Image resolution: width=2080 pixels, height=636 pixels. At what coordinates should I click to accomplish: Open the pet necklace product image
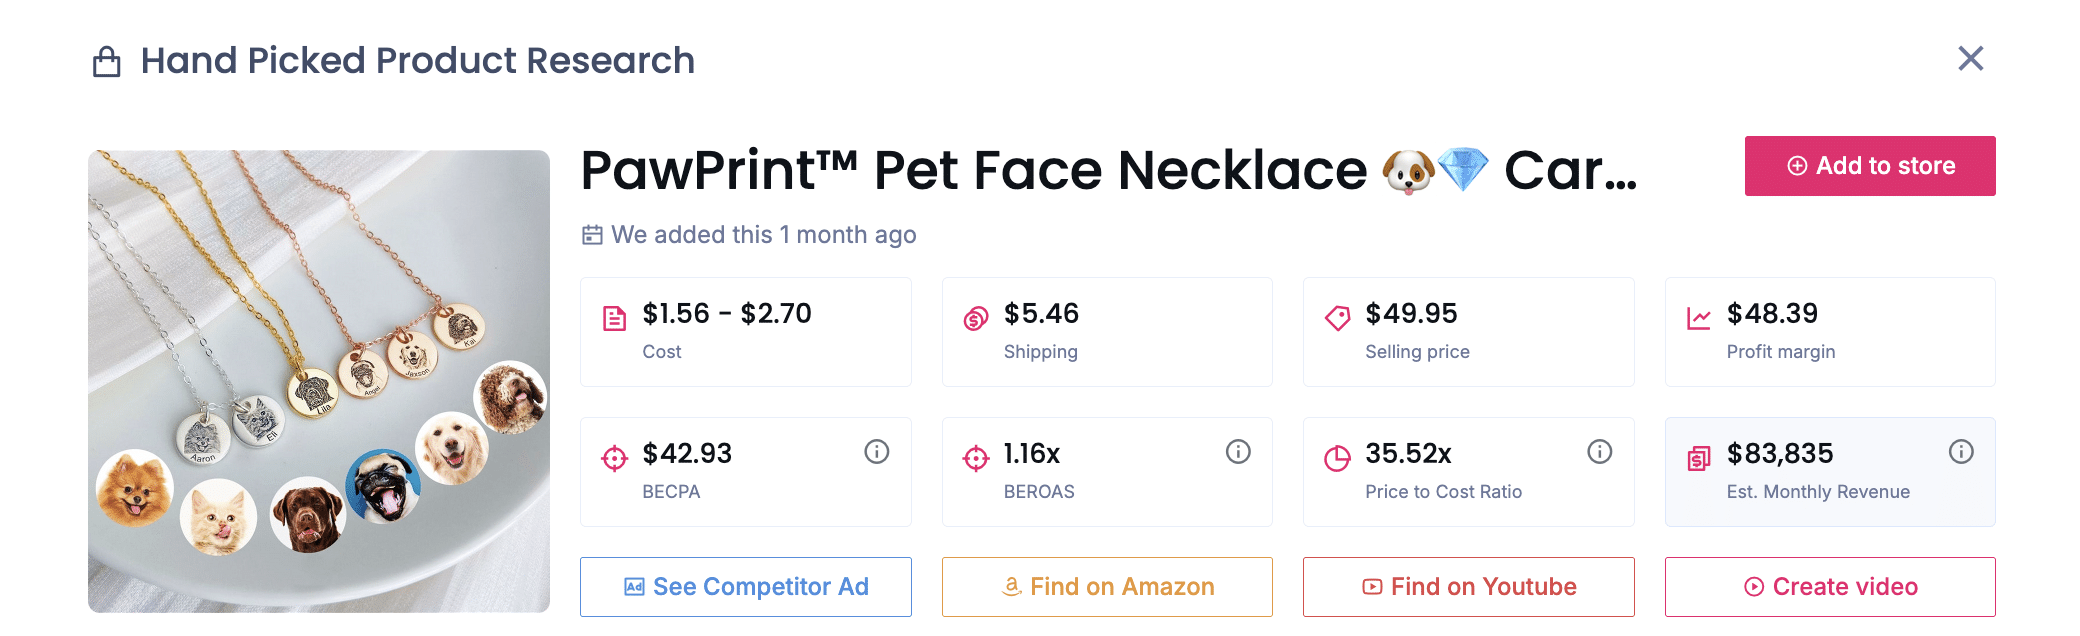(319, 381)
